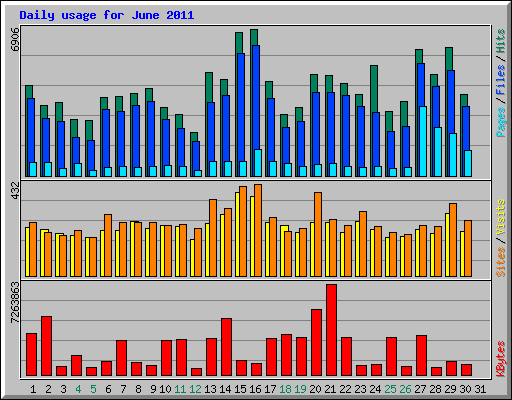Screen dimensions: 512x400
Task: Click the '6906' hits axis label
Action: pos(15,40)
